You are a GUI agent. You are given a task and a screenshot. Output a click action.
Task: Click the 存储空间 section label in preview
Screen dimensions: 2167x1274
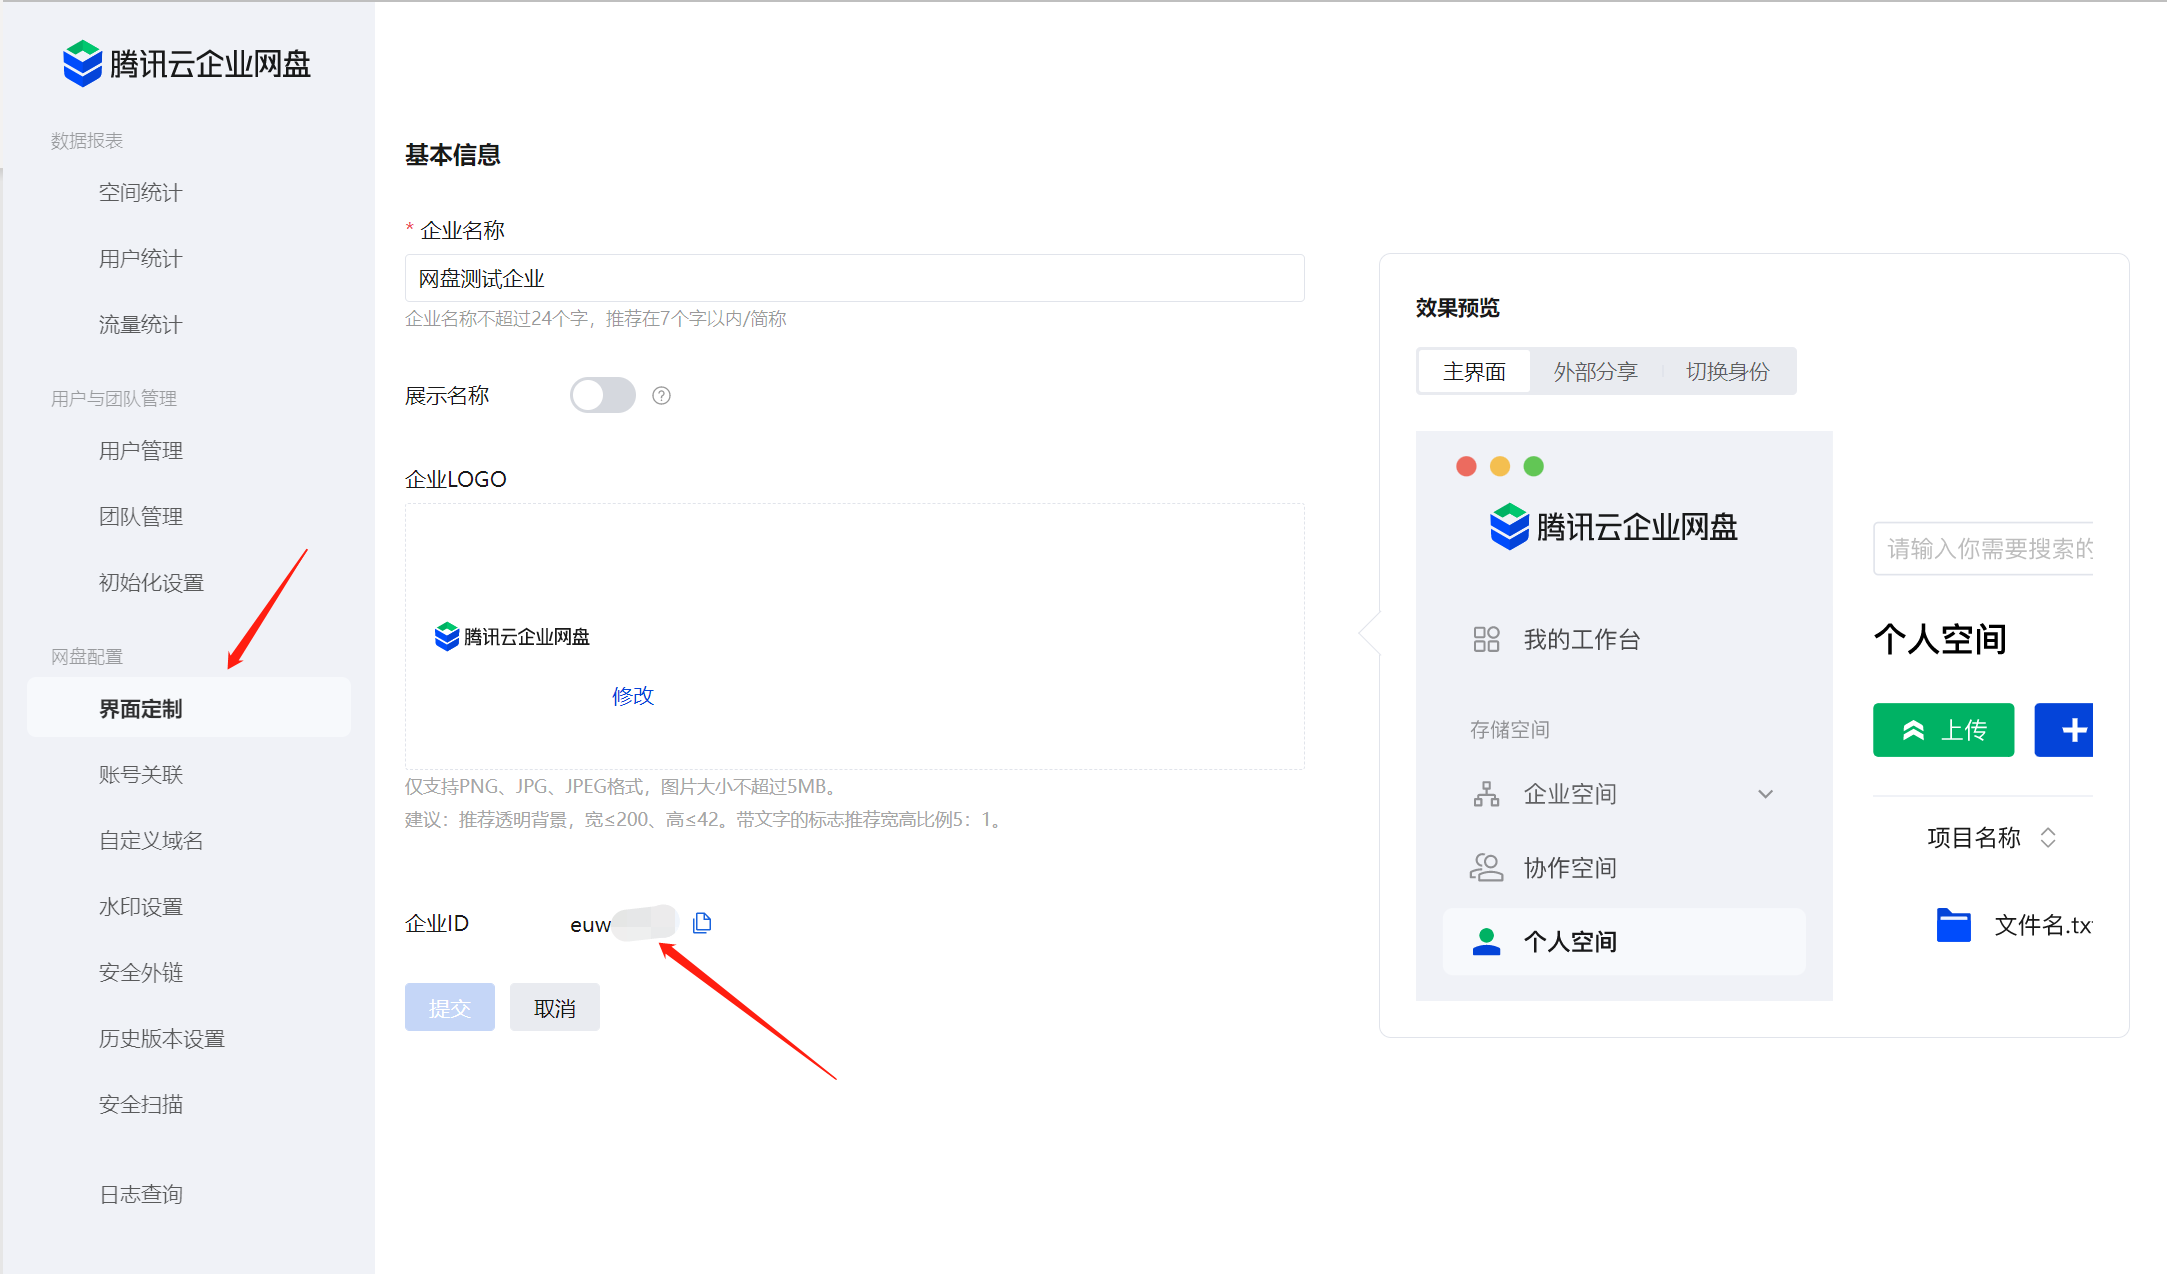pos(1510,730)
